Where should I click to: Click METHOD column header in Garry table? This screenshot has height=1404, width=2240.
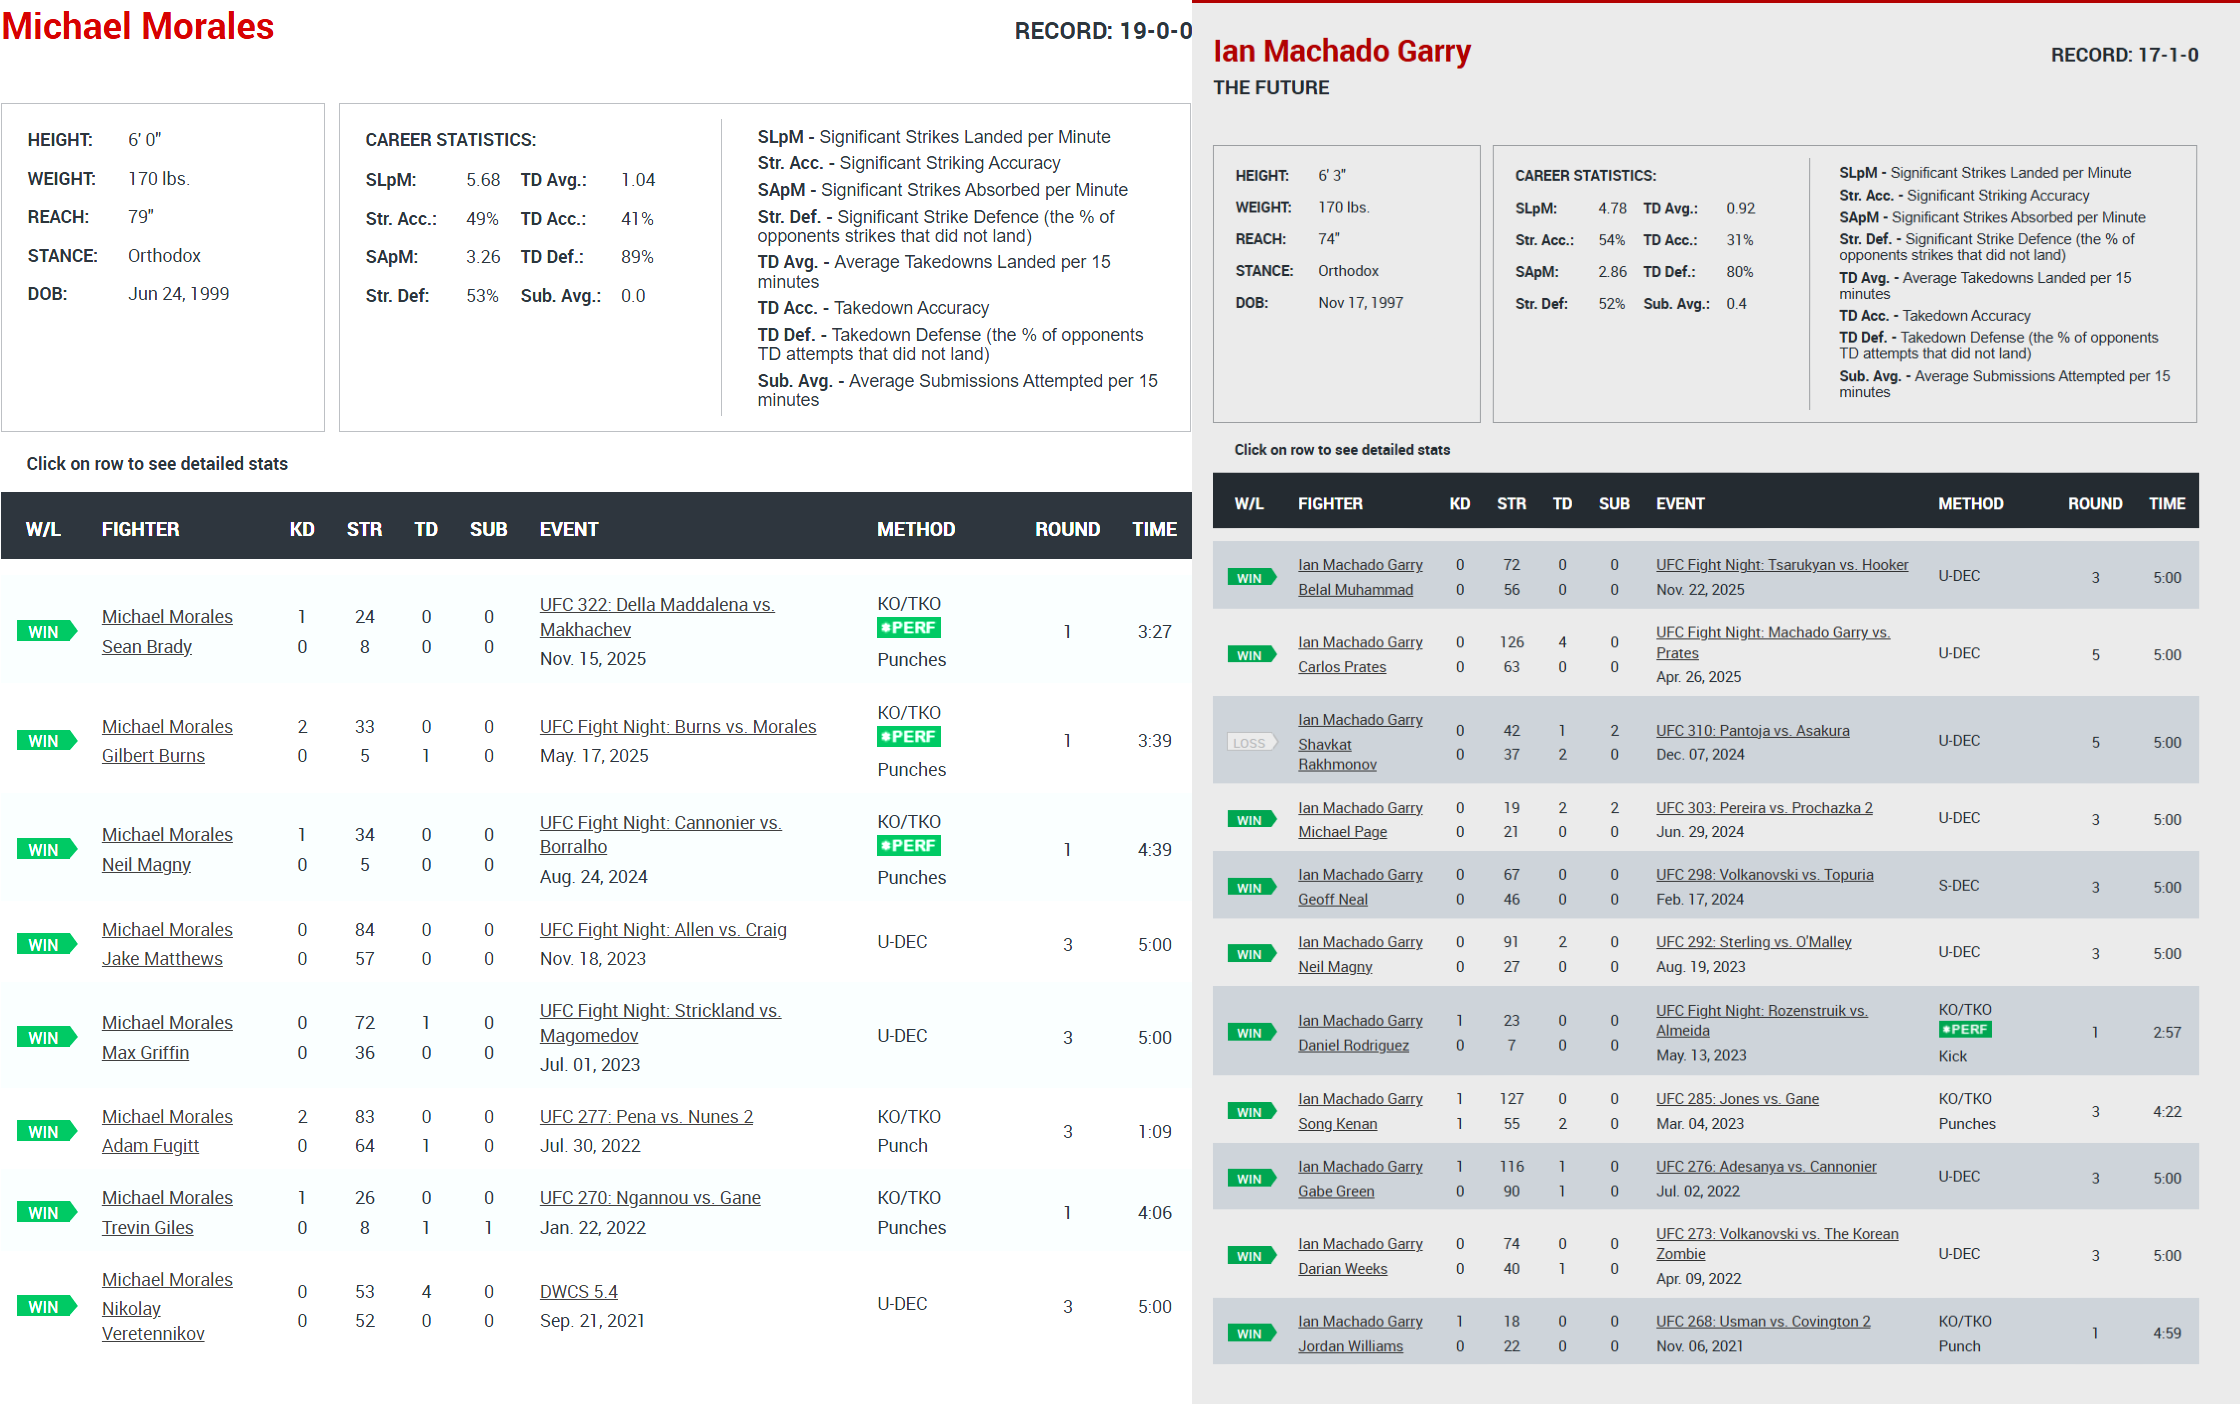(1970, 504)
